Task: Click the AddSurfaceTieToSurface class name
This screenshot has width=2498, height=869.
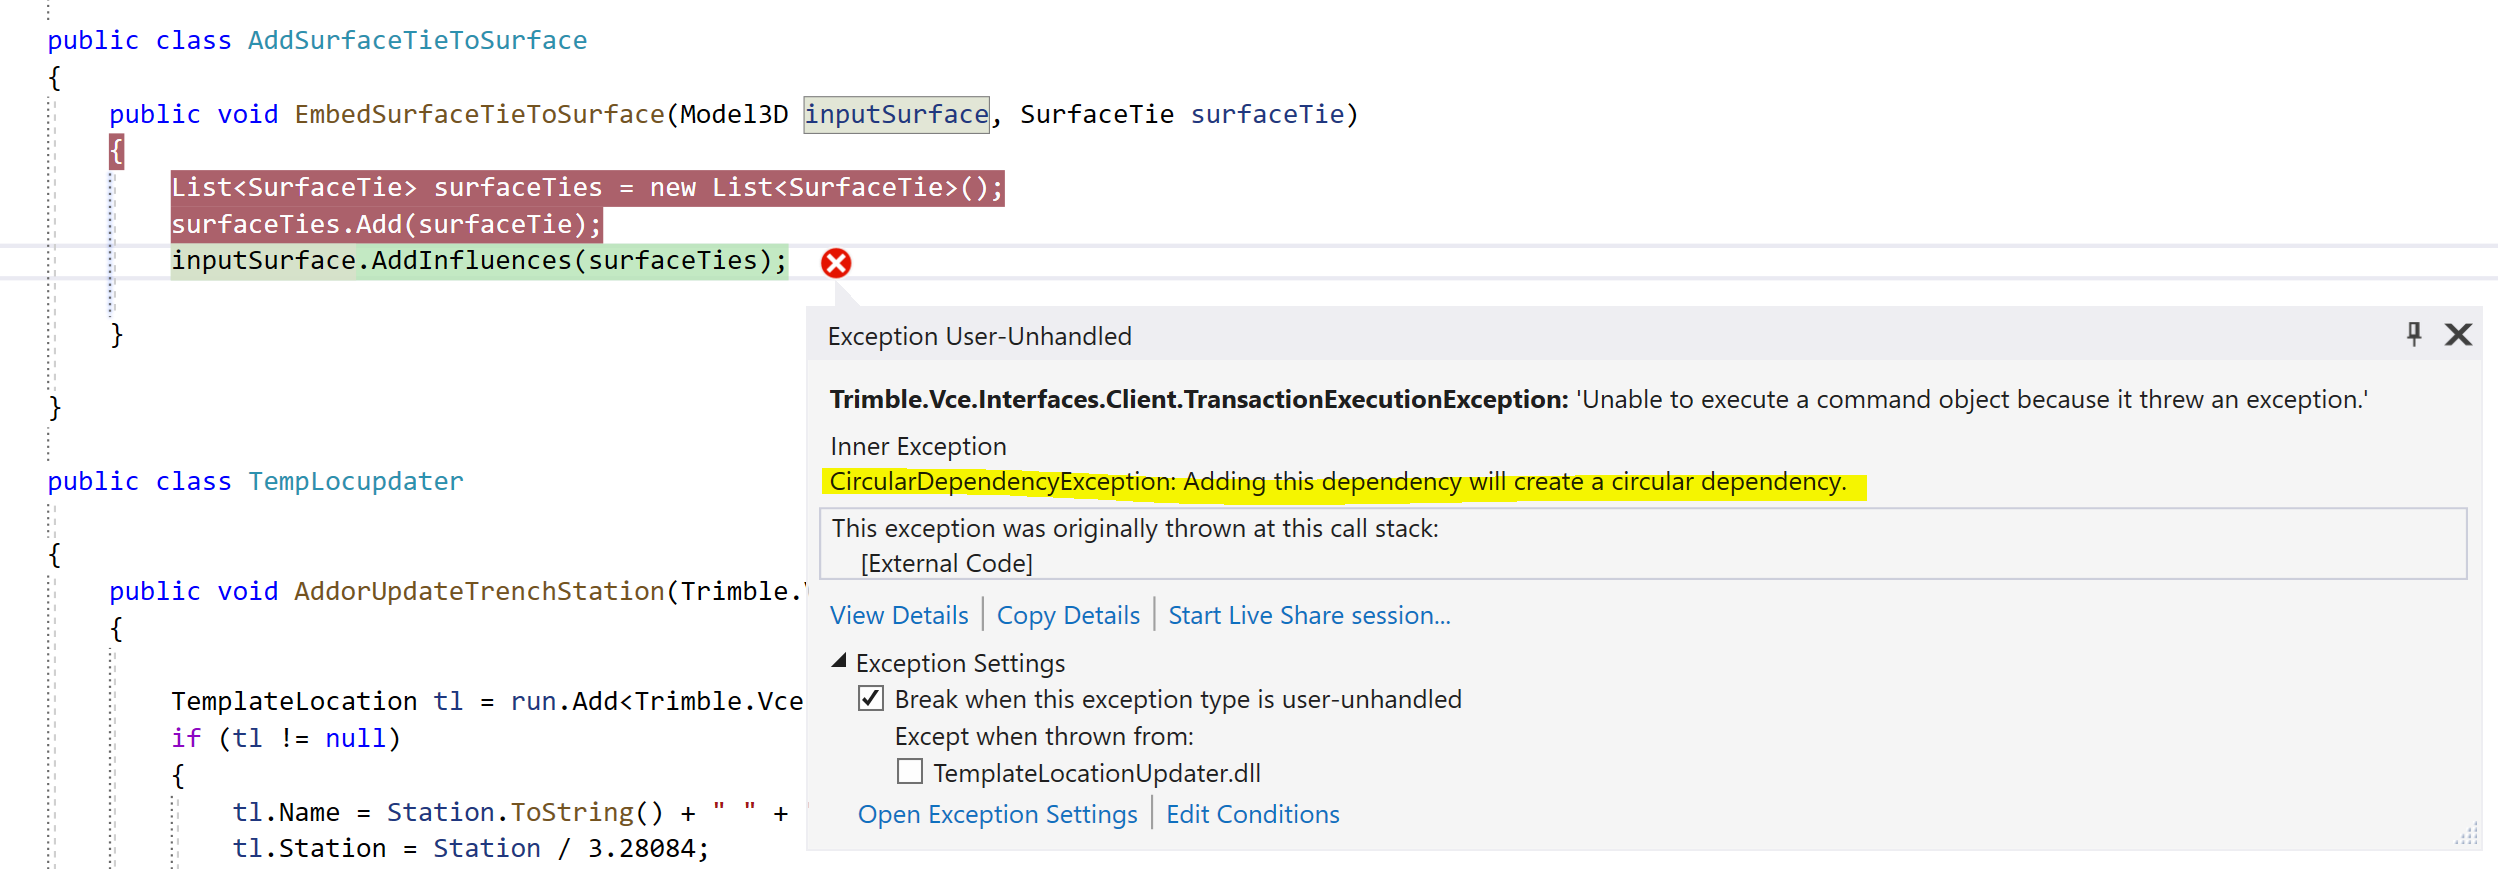Action: point(417,41)
